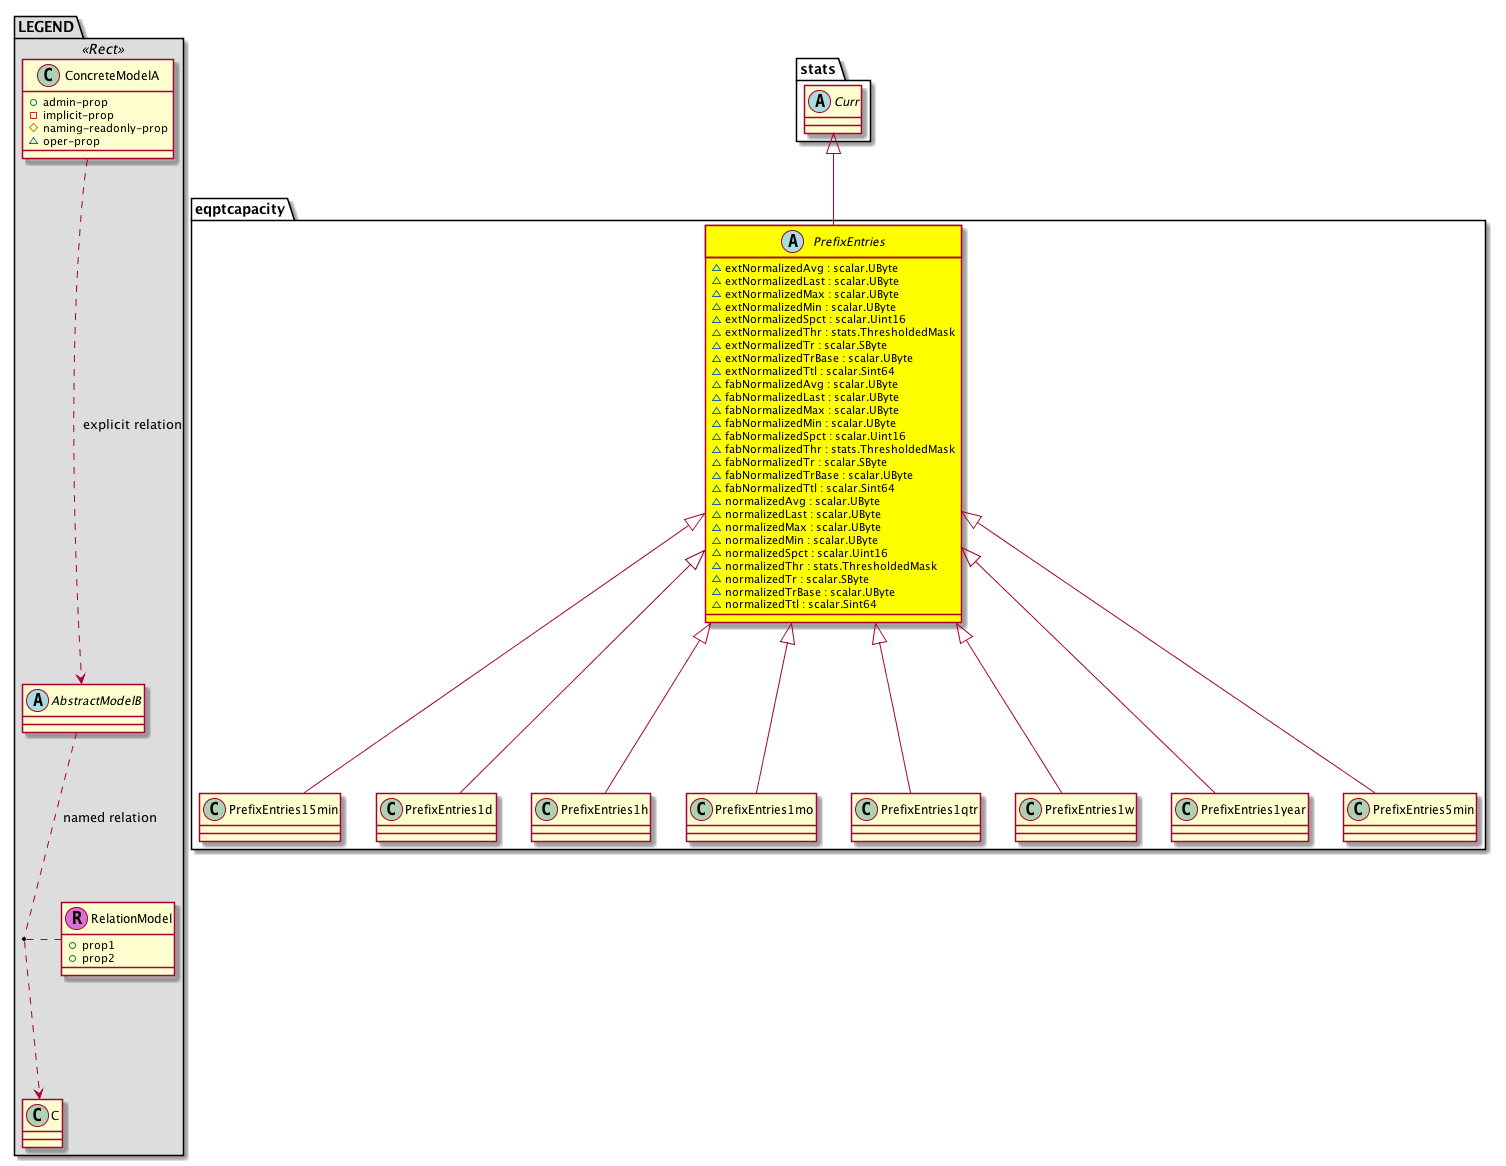Click the PrefixEntries1h class name

(x=604, y=810)
